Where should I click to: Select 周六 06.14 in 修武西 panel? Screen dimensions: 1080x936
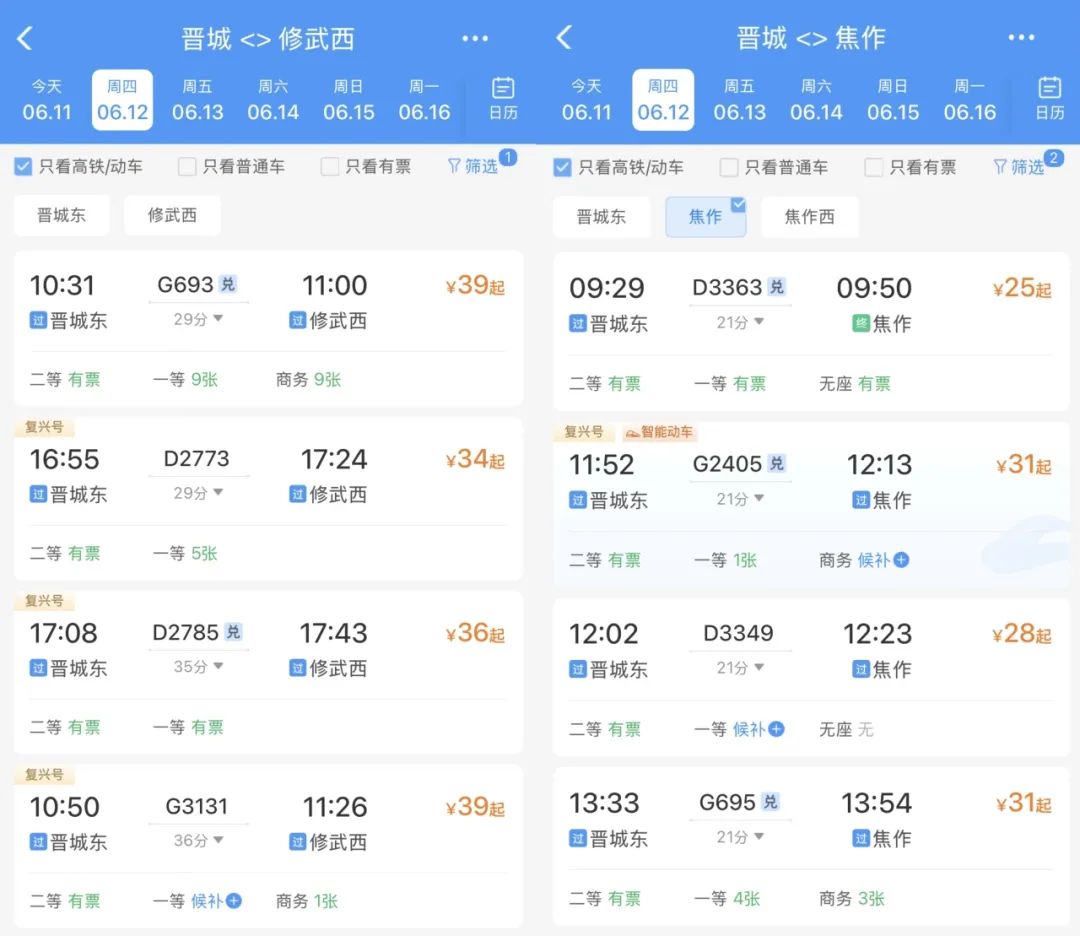[273, 100]
